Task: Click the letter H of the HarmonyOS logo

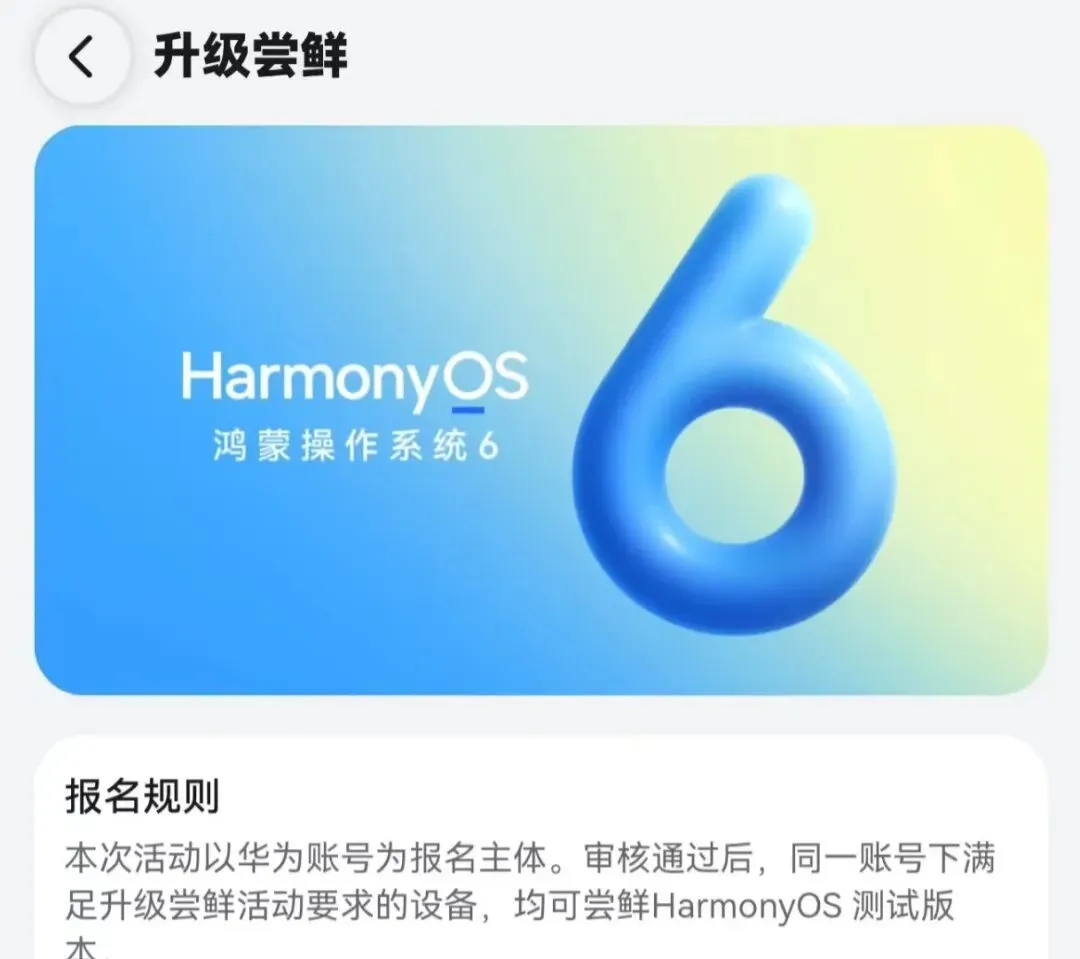Action: tap(200, 376)
